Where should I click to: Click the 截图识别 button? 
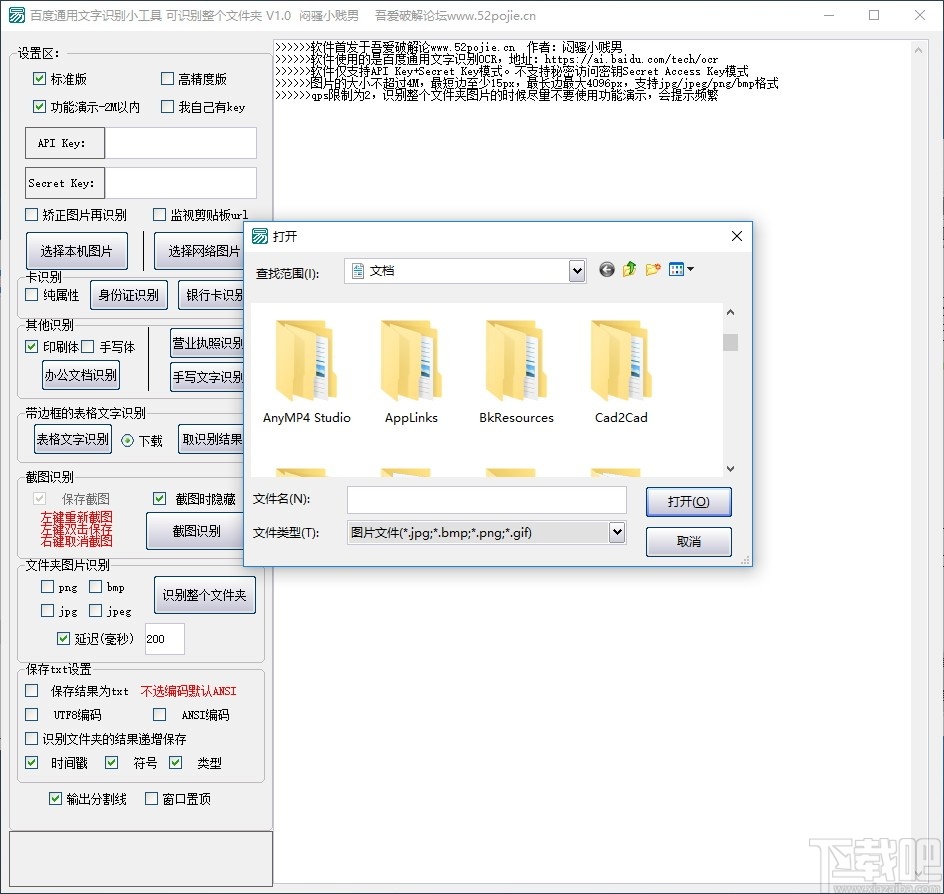194,530
